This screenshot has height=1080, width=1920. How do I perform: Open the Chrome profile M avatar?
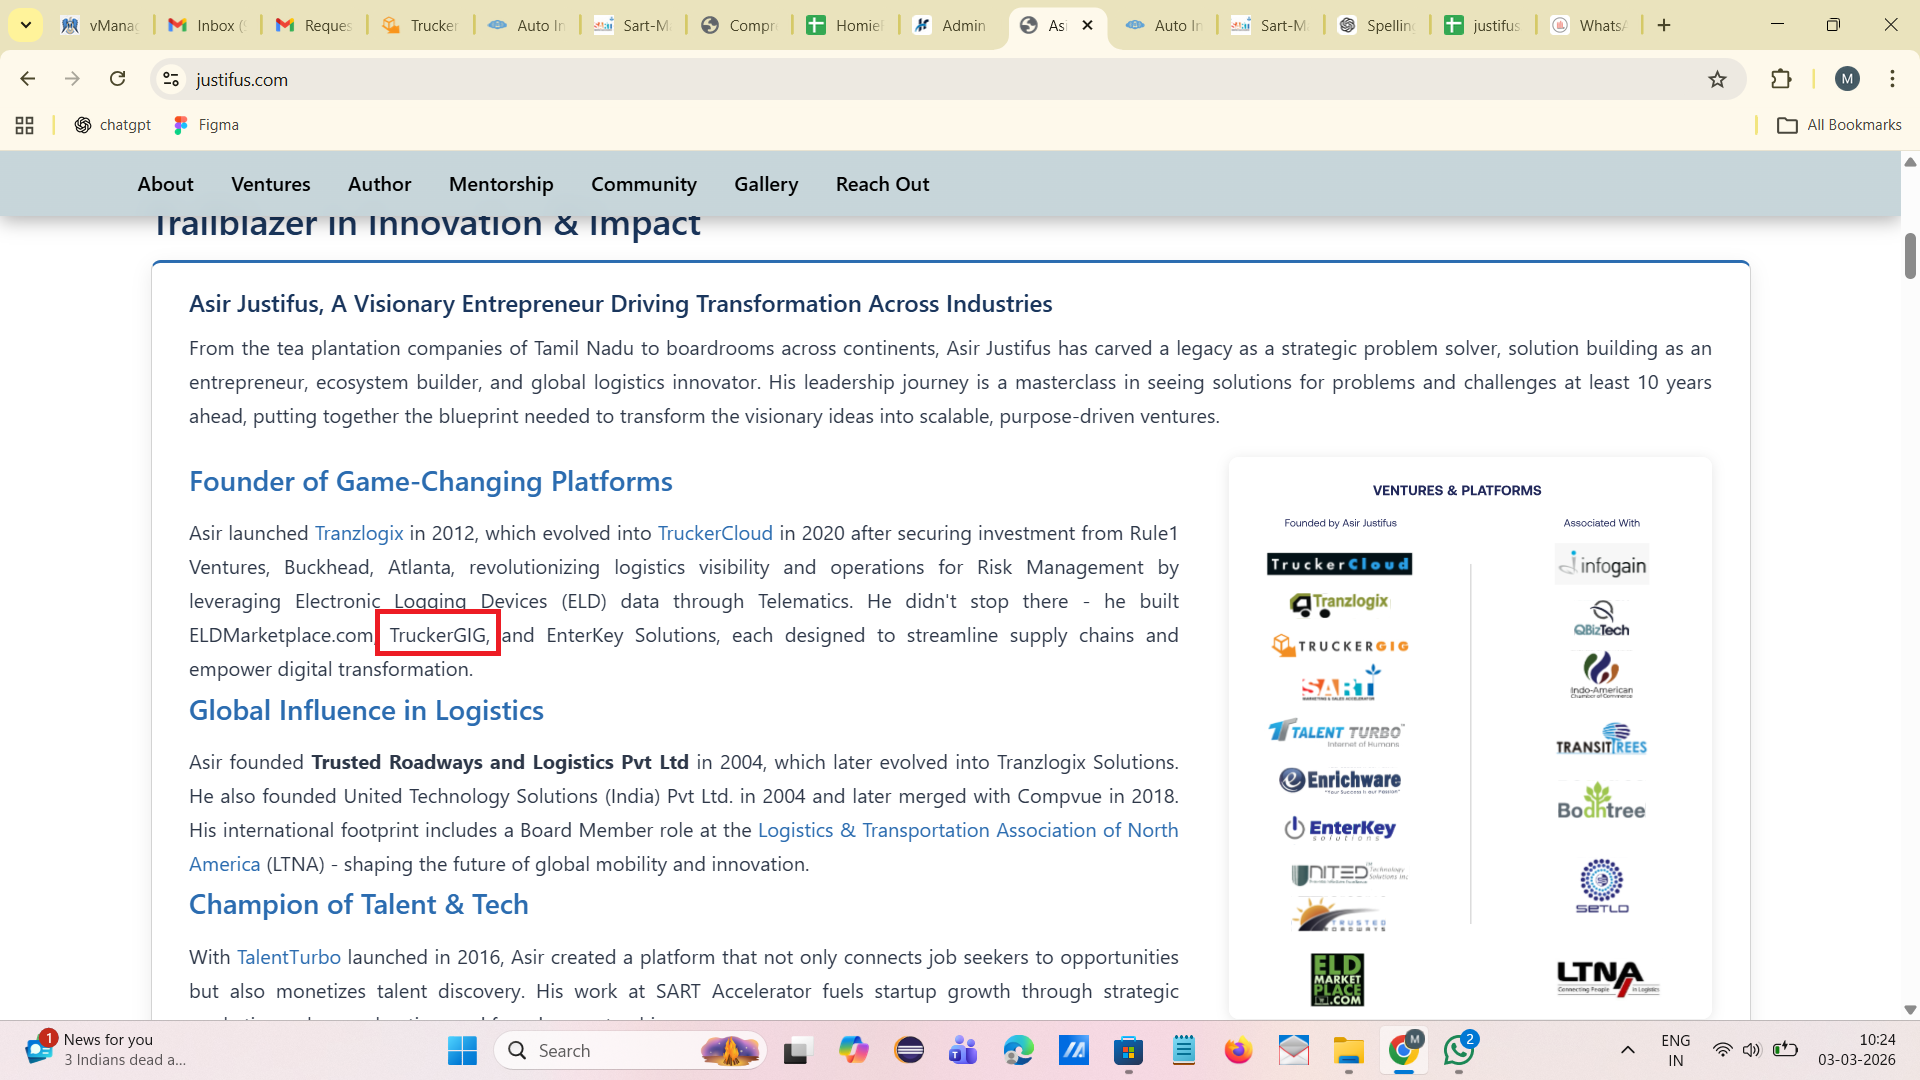click(1847, 79)
